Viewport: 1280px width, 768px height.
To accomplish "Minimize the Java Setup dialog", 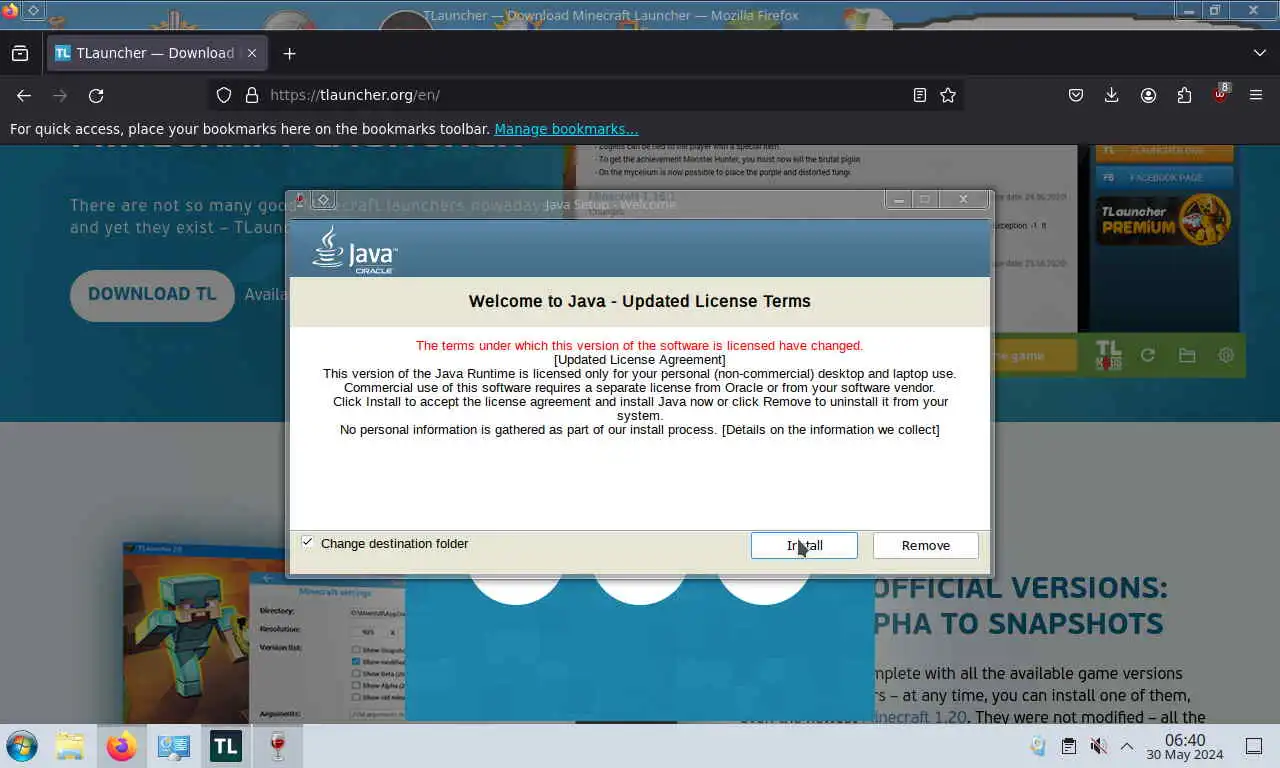I will point(899,199).
